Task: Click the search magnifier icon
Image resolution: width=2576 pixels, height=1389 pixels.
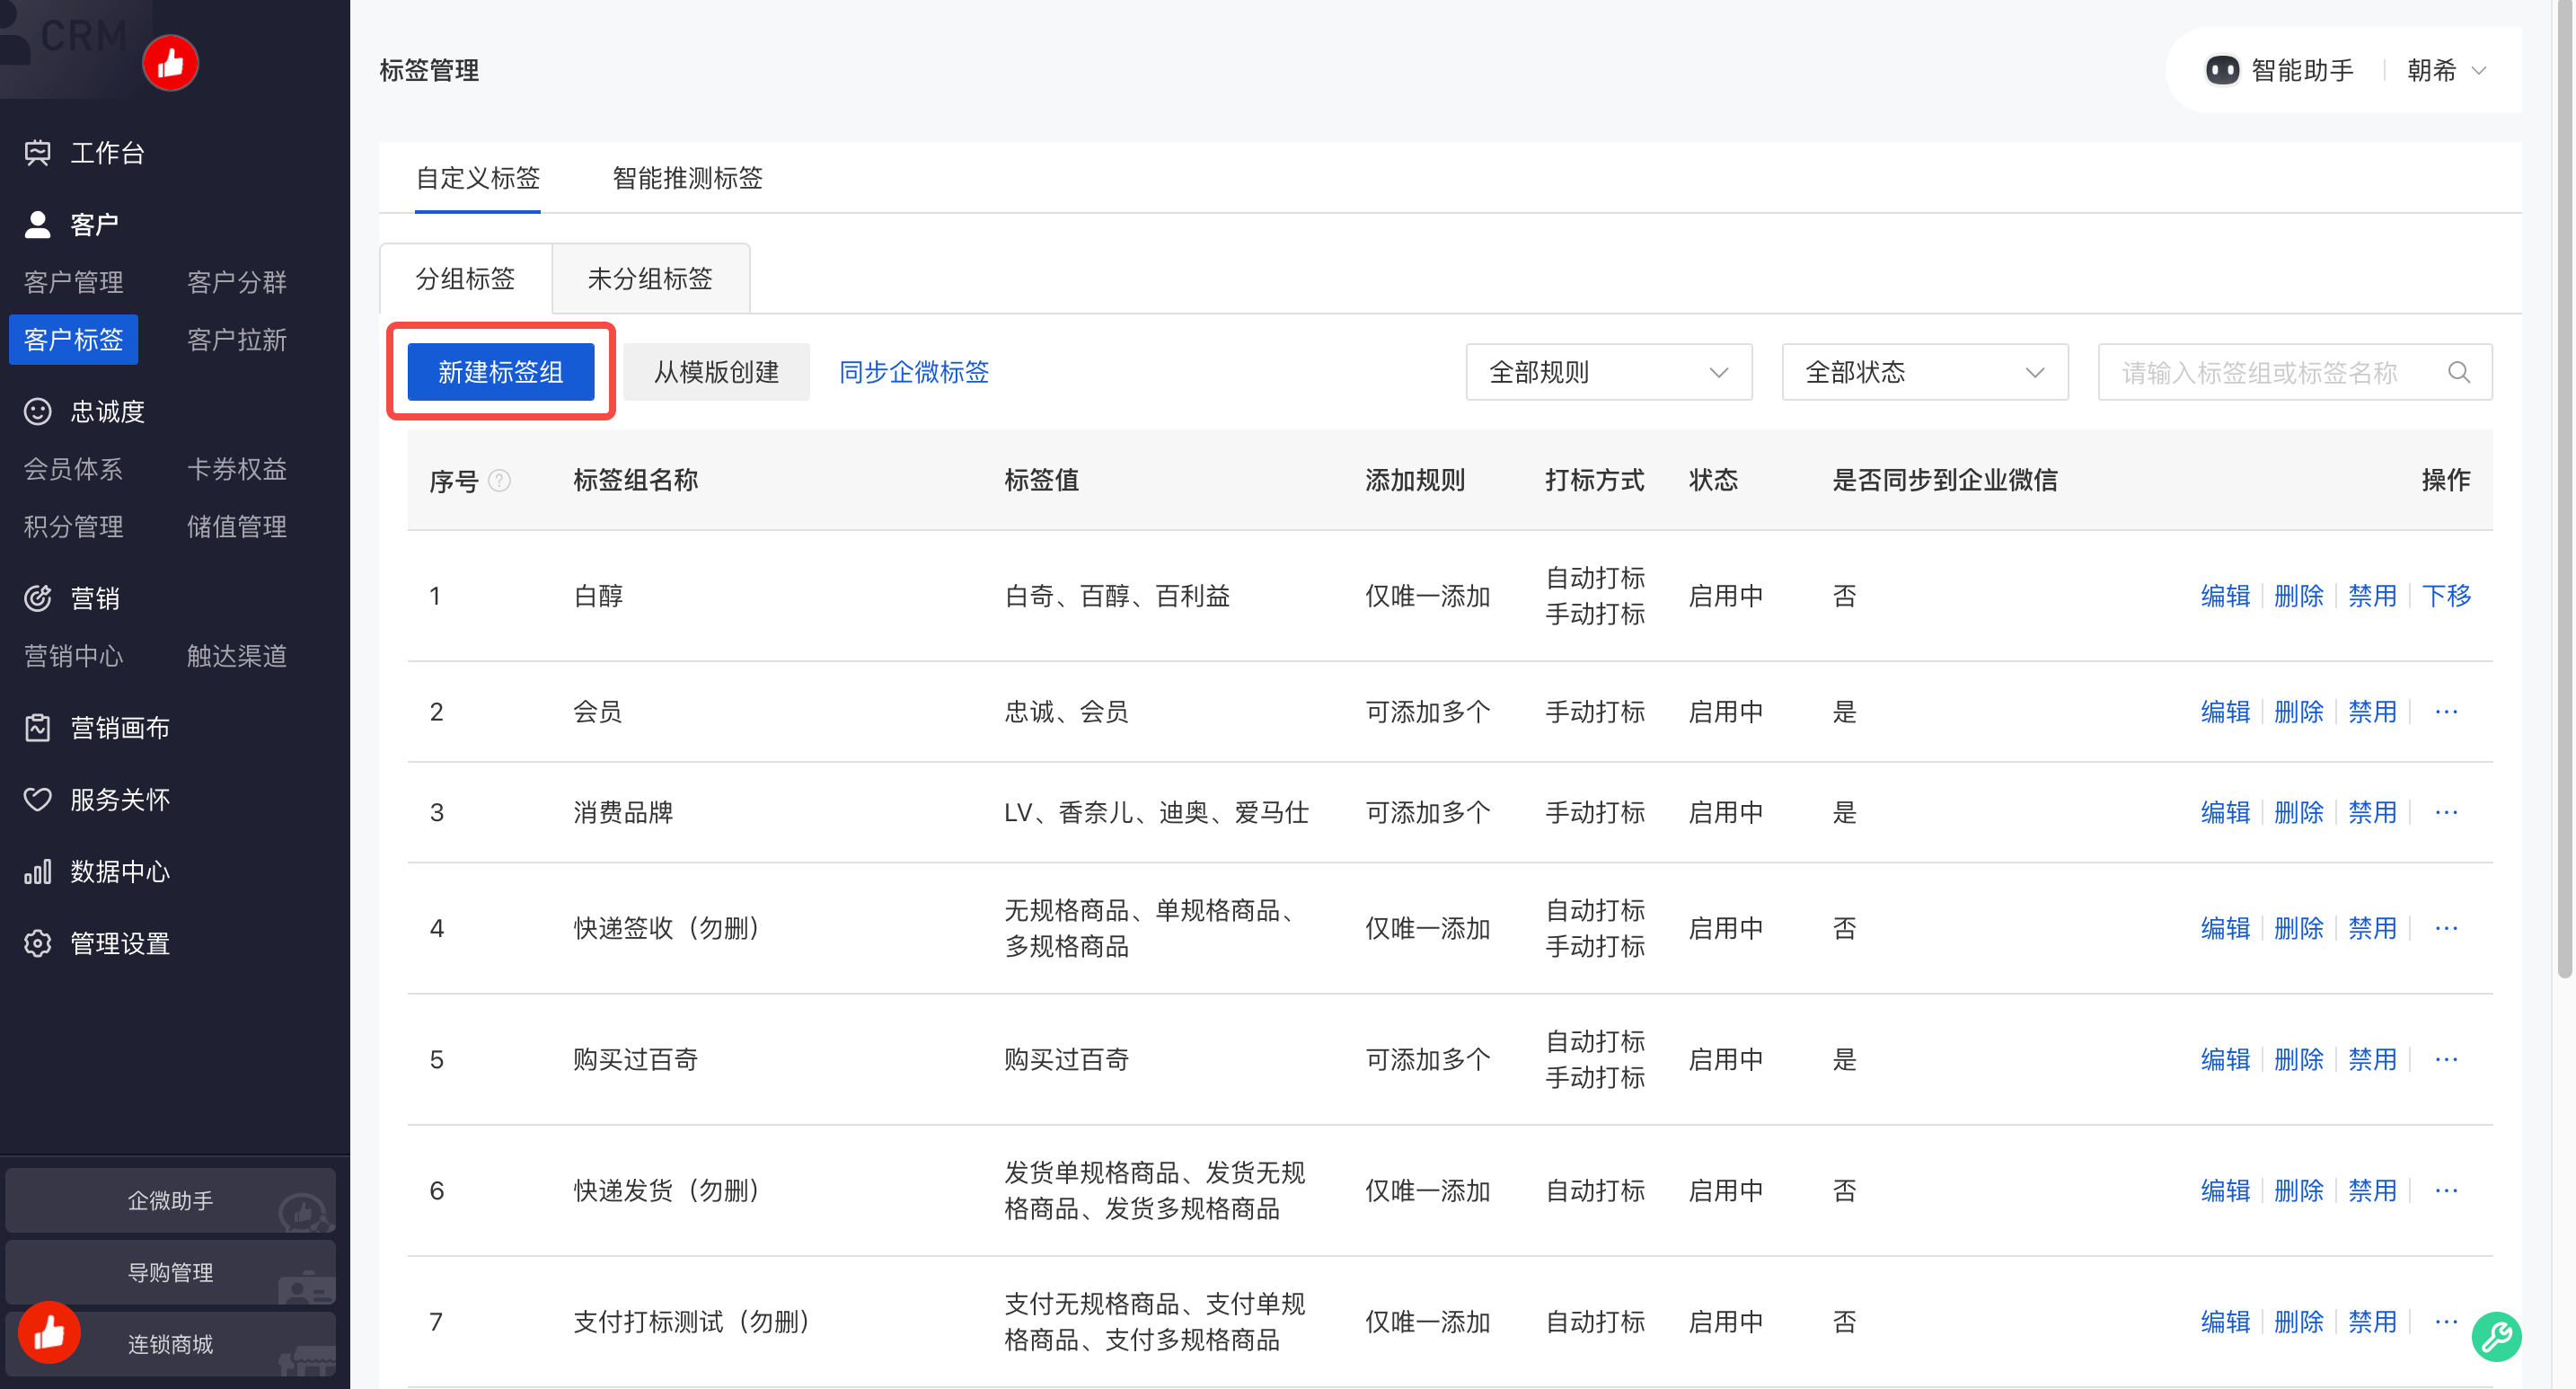Action: click(x=2459, y=372)
